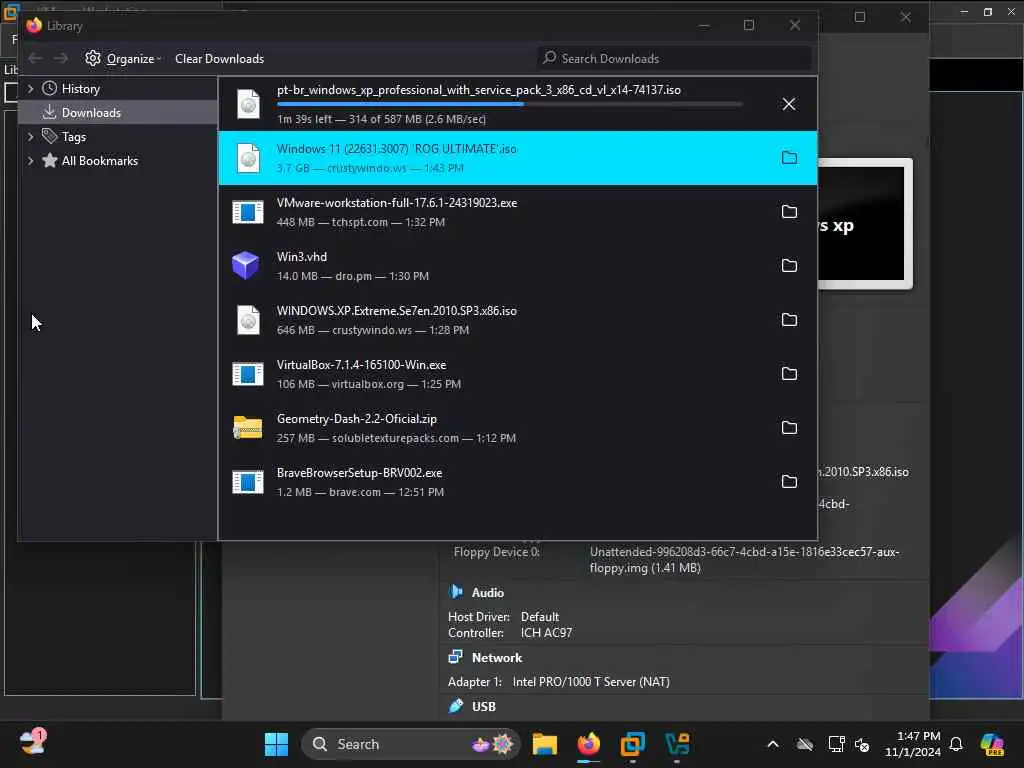Click the xp VM preview thumbnail in VirtualBox
The height and width of the screenshot is (768, 1024).
tap(863, 224)
